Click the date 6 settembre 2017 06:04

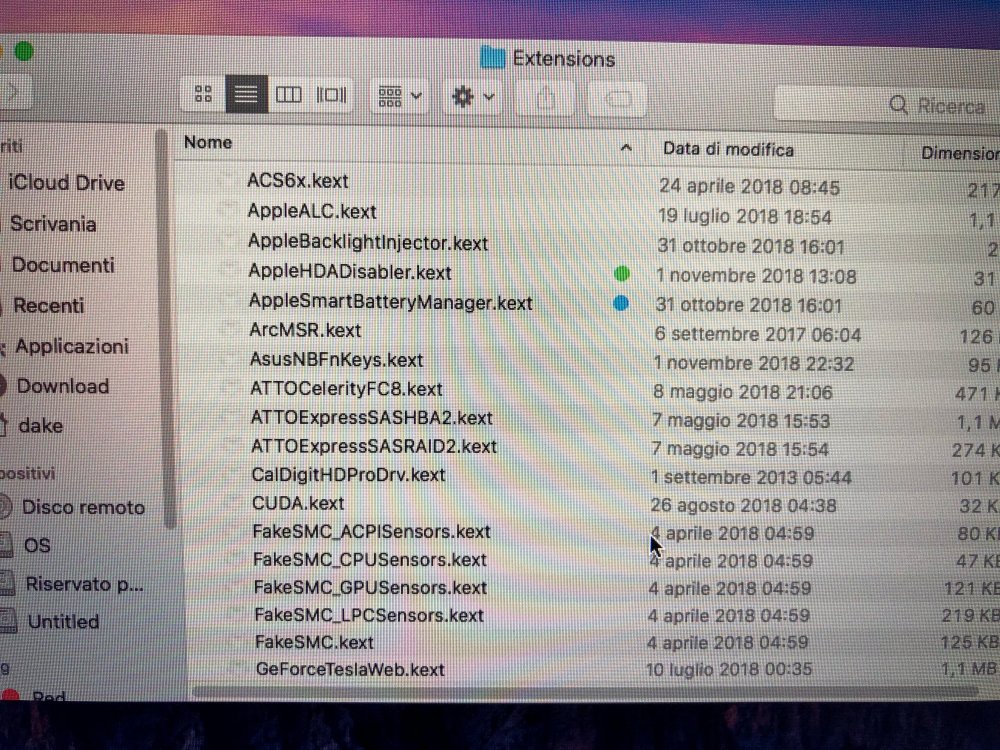pyautogui.click(x=758, y=334)
